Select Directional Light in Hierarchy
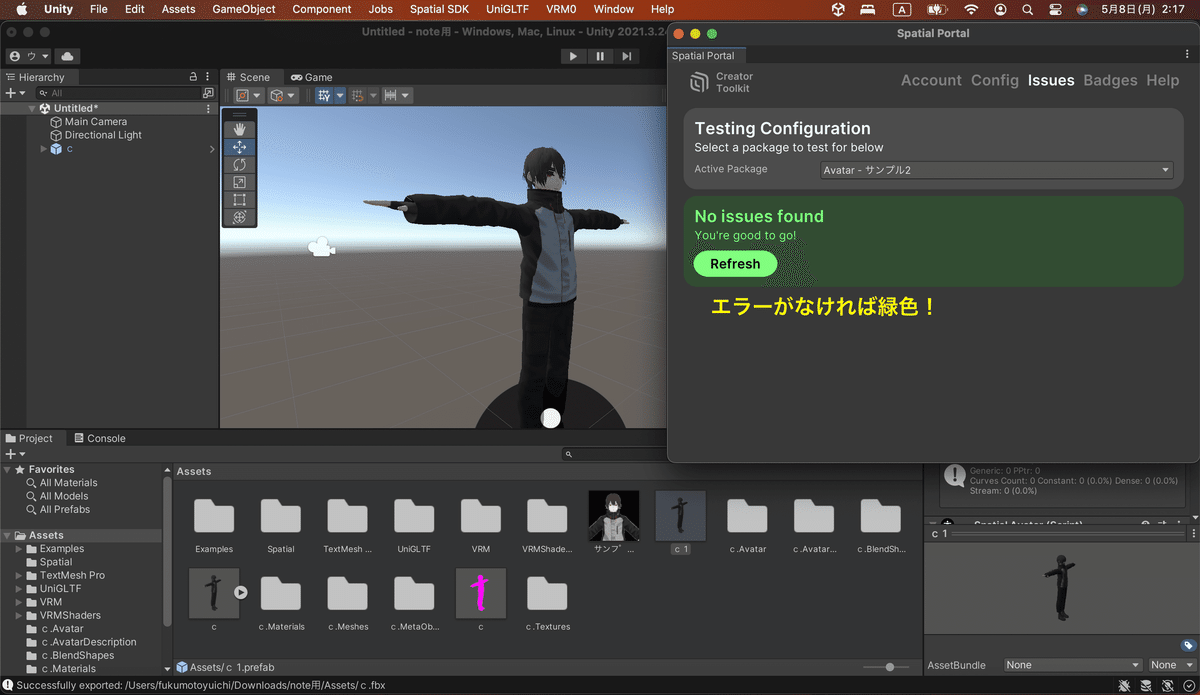This screenshot has height=695, width=1200. (103, 135)
